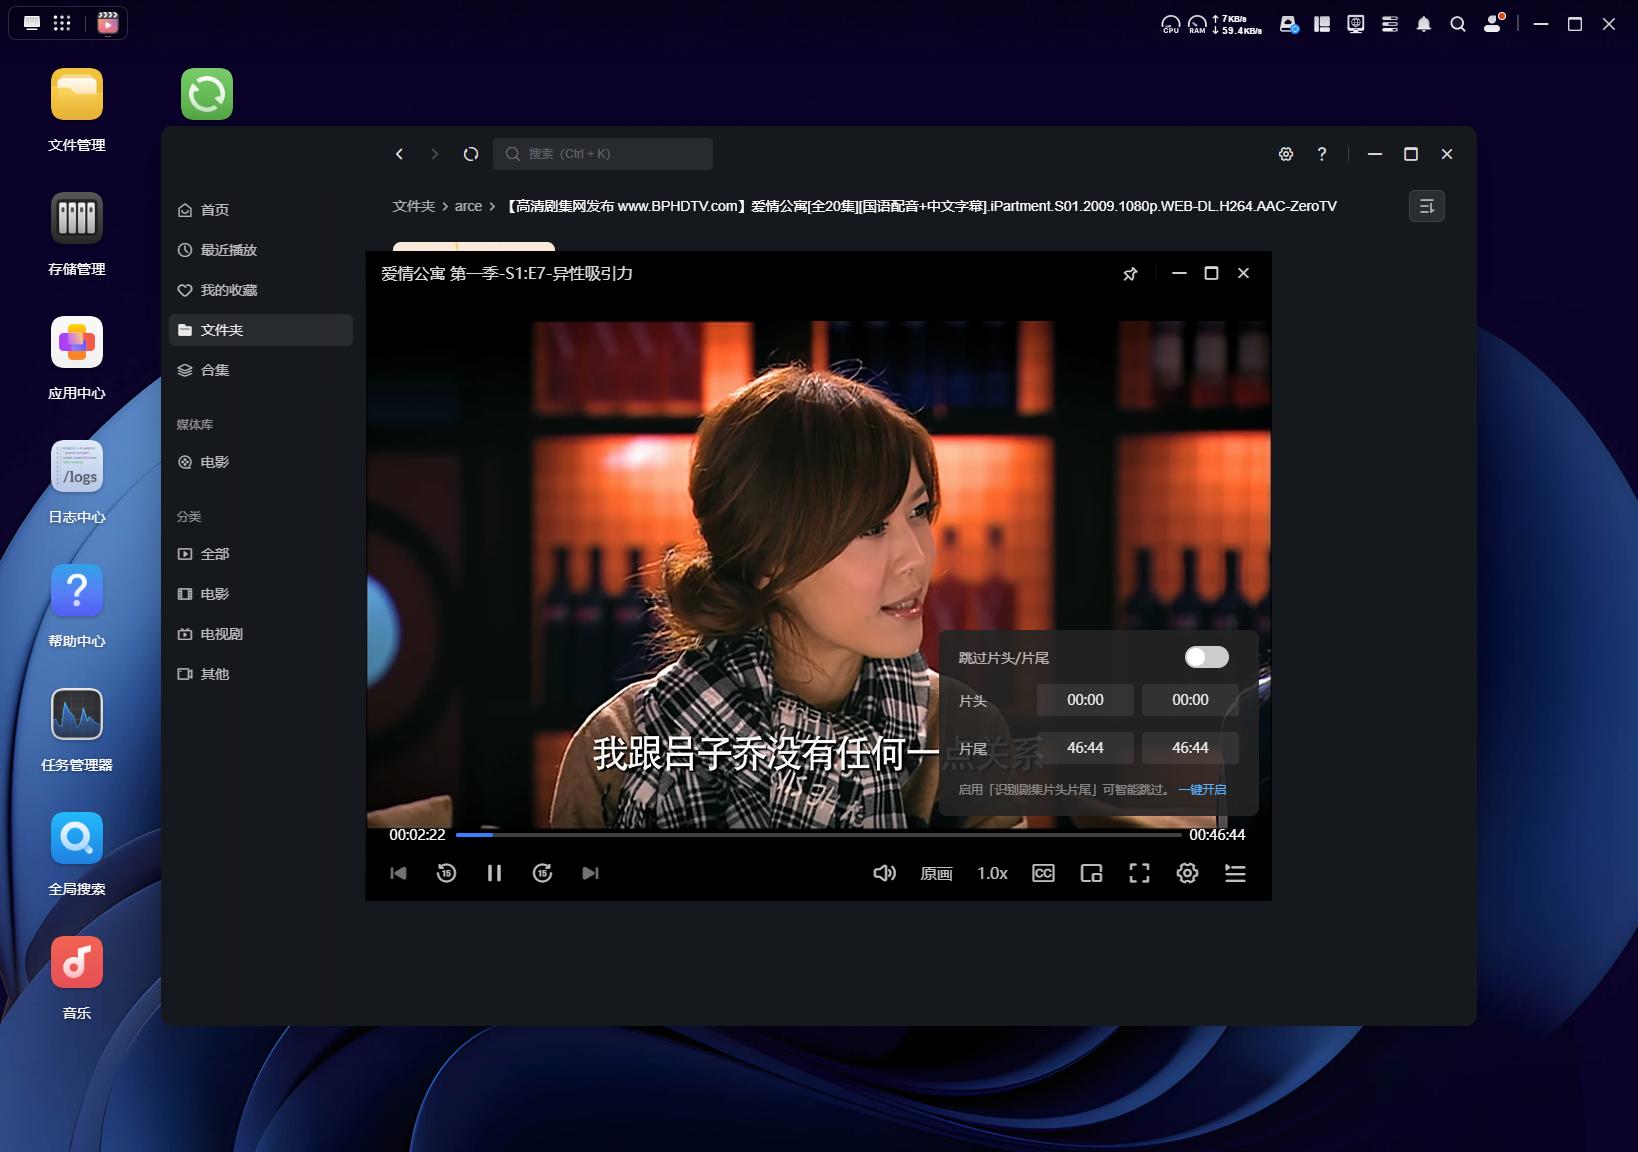Skip forward 15 seconds
The width and height of the screenshot is (1638, 1152).
542,873
